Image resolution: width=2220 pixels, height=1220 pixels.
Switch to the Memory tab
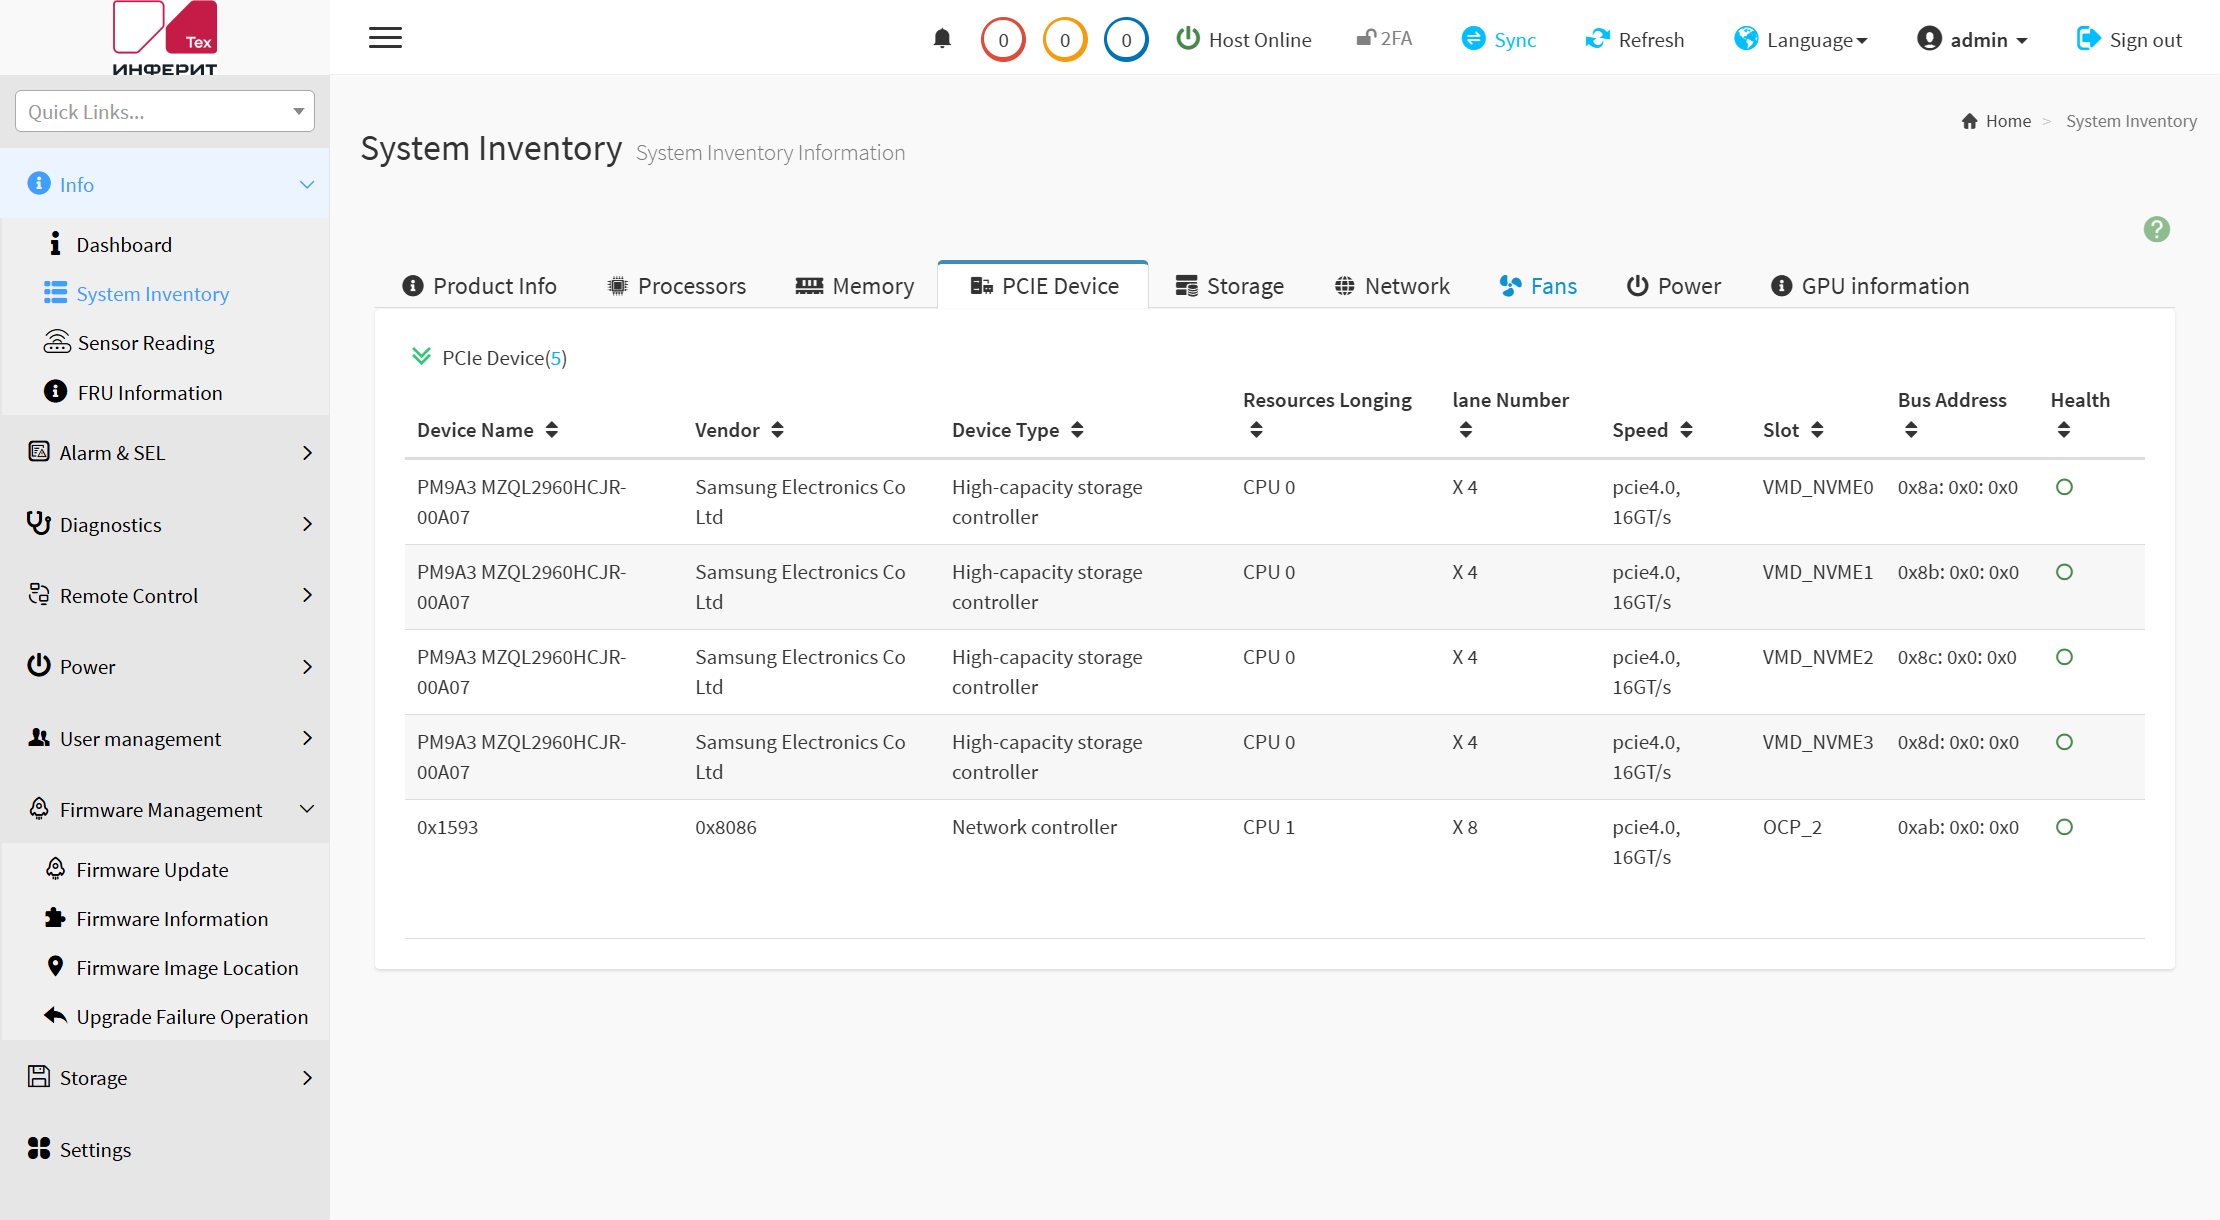click(x=855, y=286)
